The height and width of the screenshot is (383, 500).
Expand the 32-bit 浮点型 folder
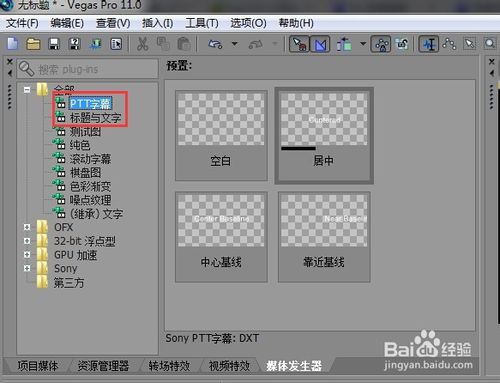point(27,241)
